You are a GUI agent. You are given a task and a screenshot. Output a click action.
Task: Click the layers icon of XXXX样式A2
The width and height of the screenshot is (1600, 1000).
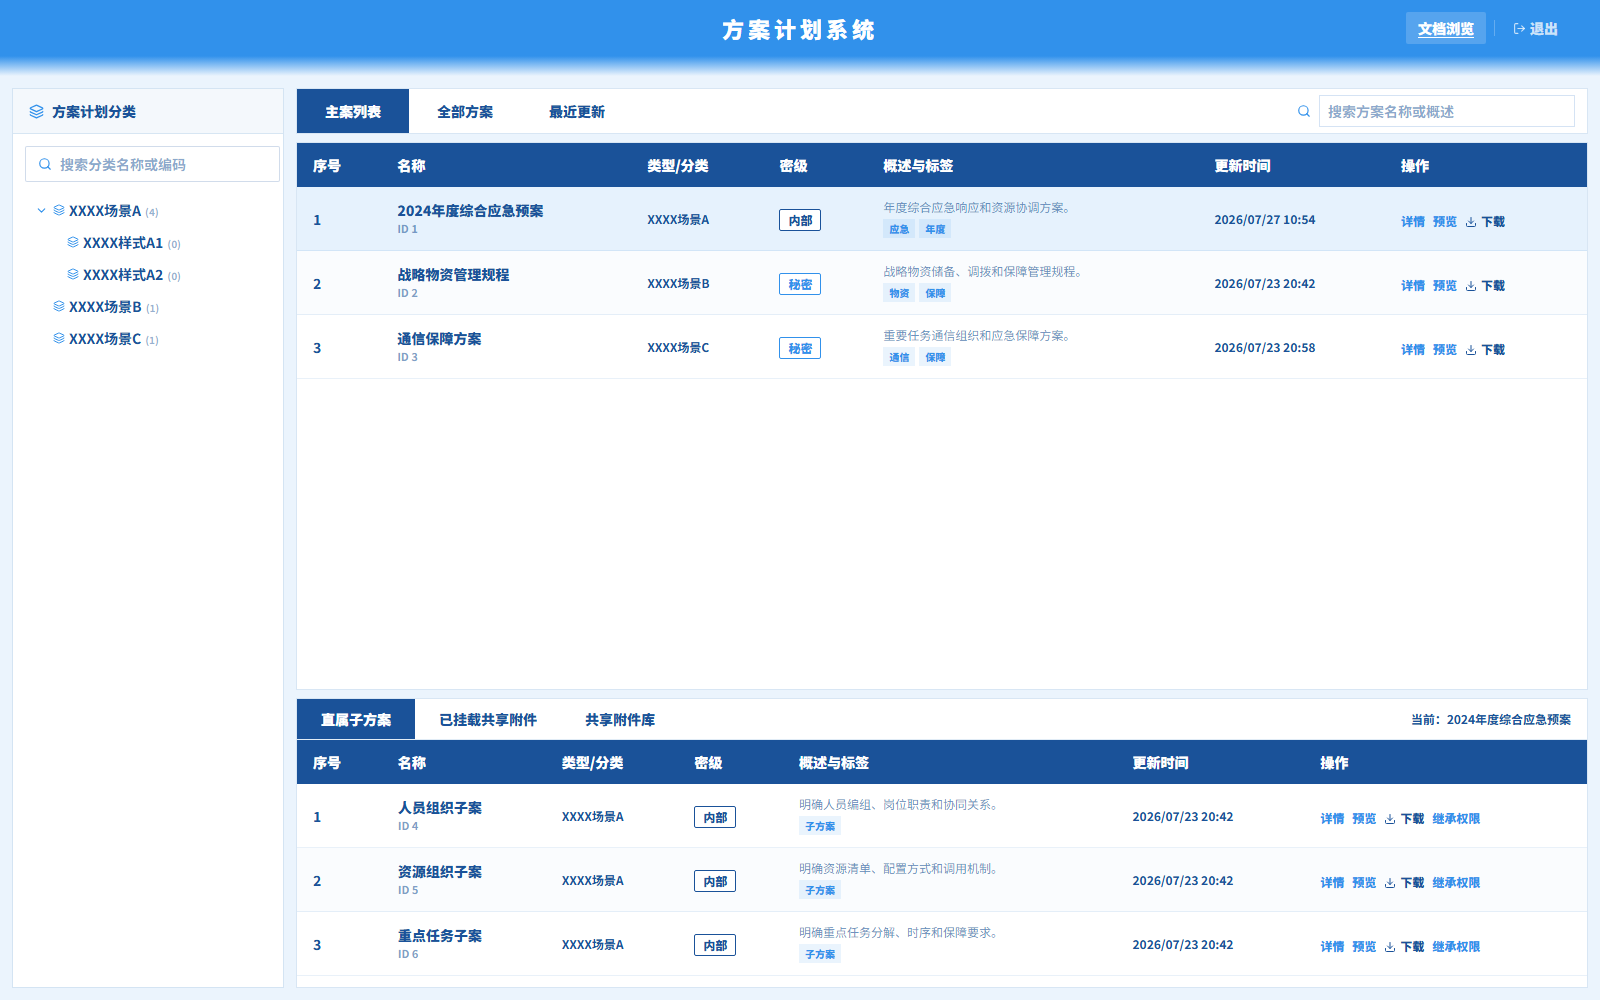73,274
